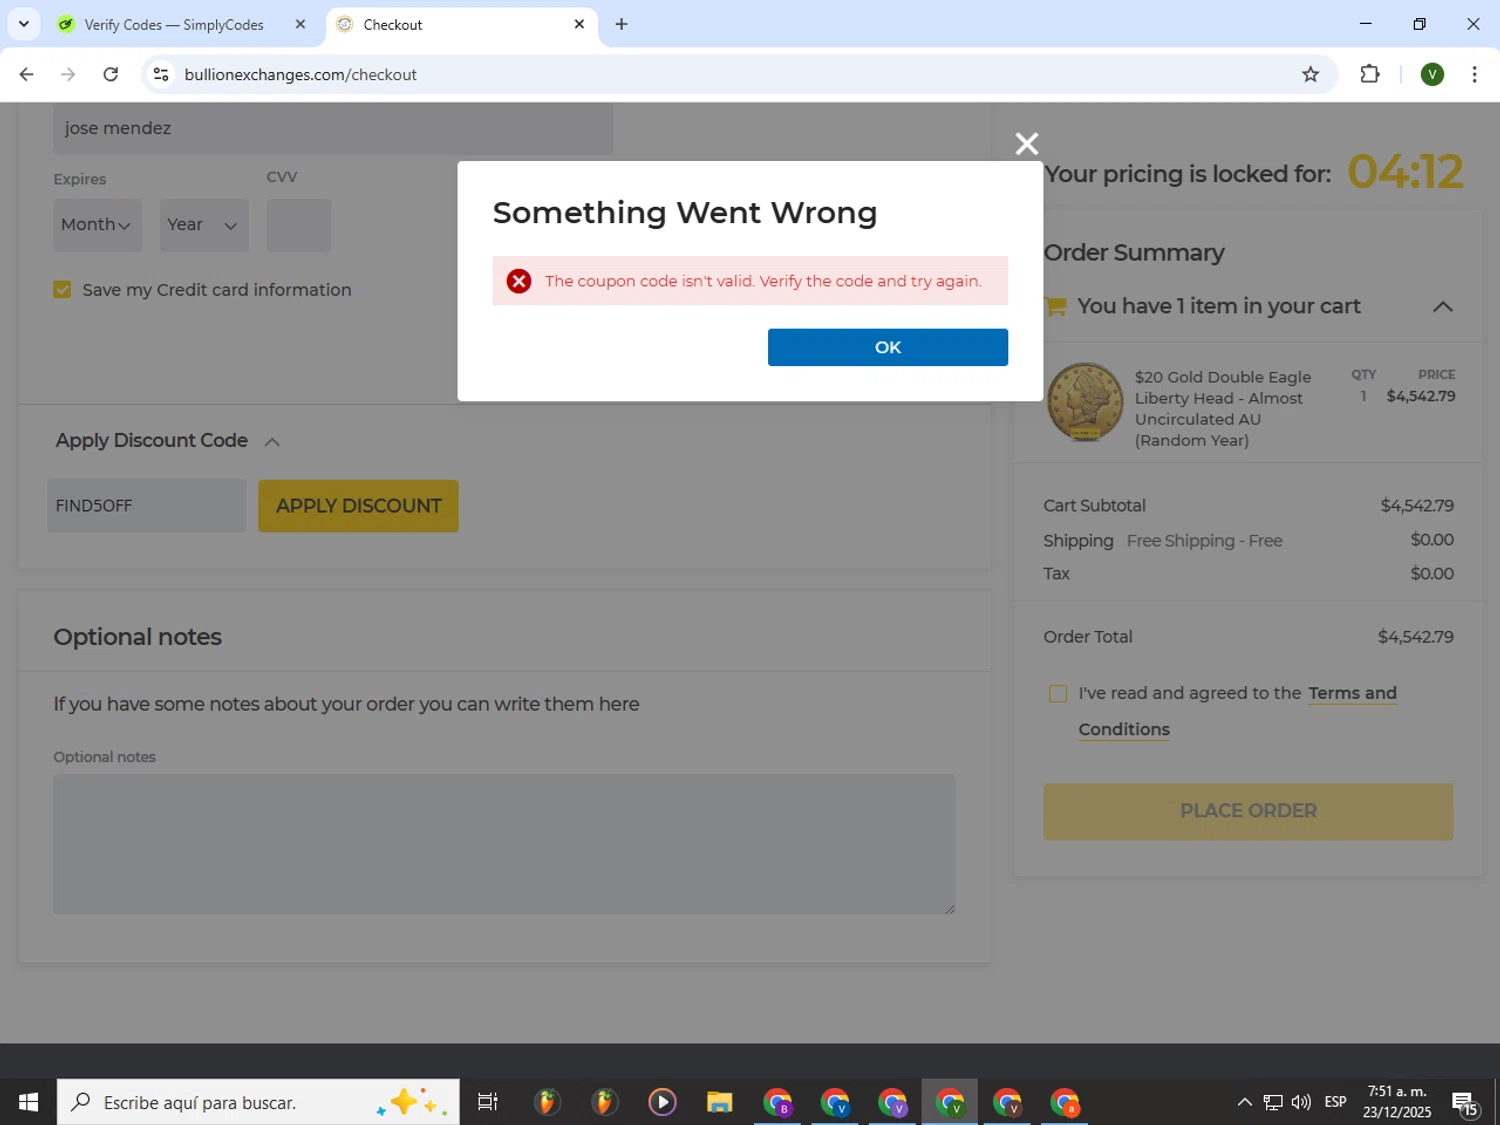Click the APPLY DISCOUNT button
The image size is (1500, 1125).
(358, 506)
